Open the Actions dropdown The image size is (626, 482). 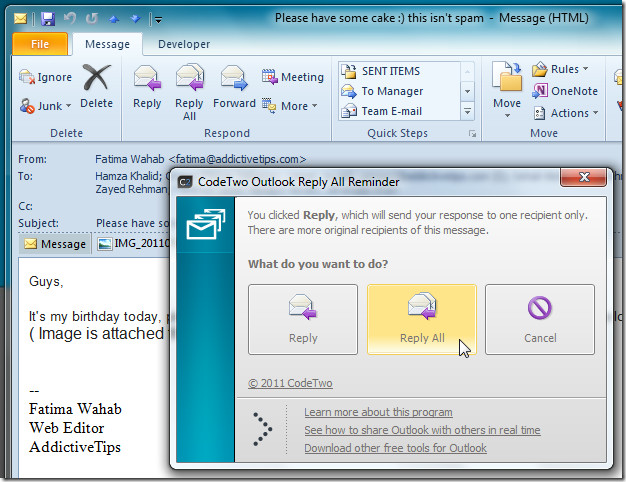point(566,113)
